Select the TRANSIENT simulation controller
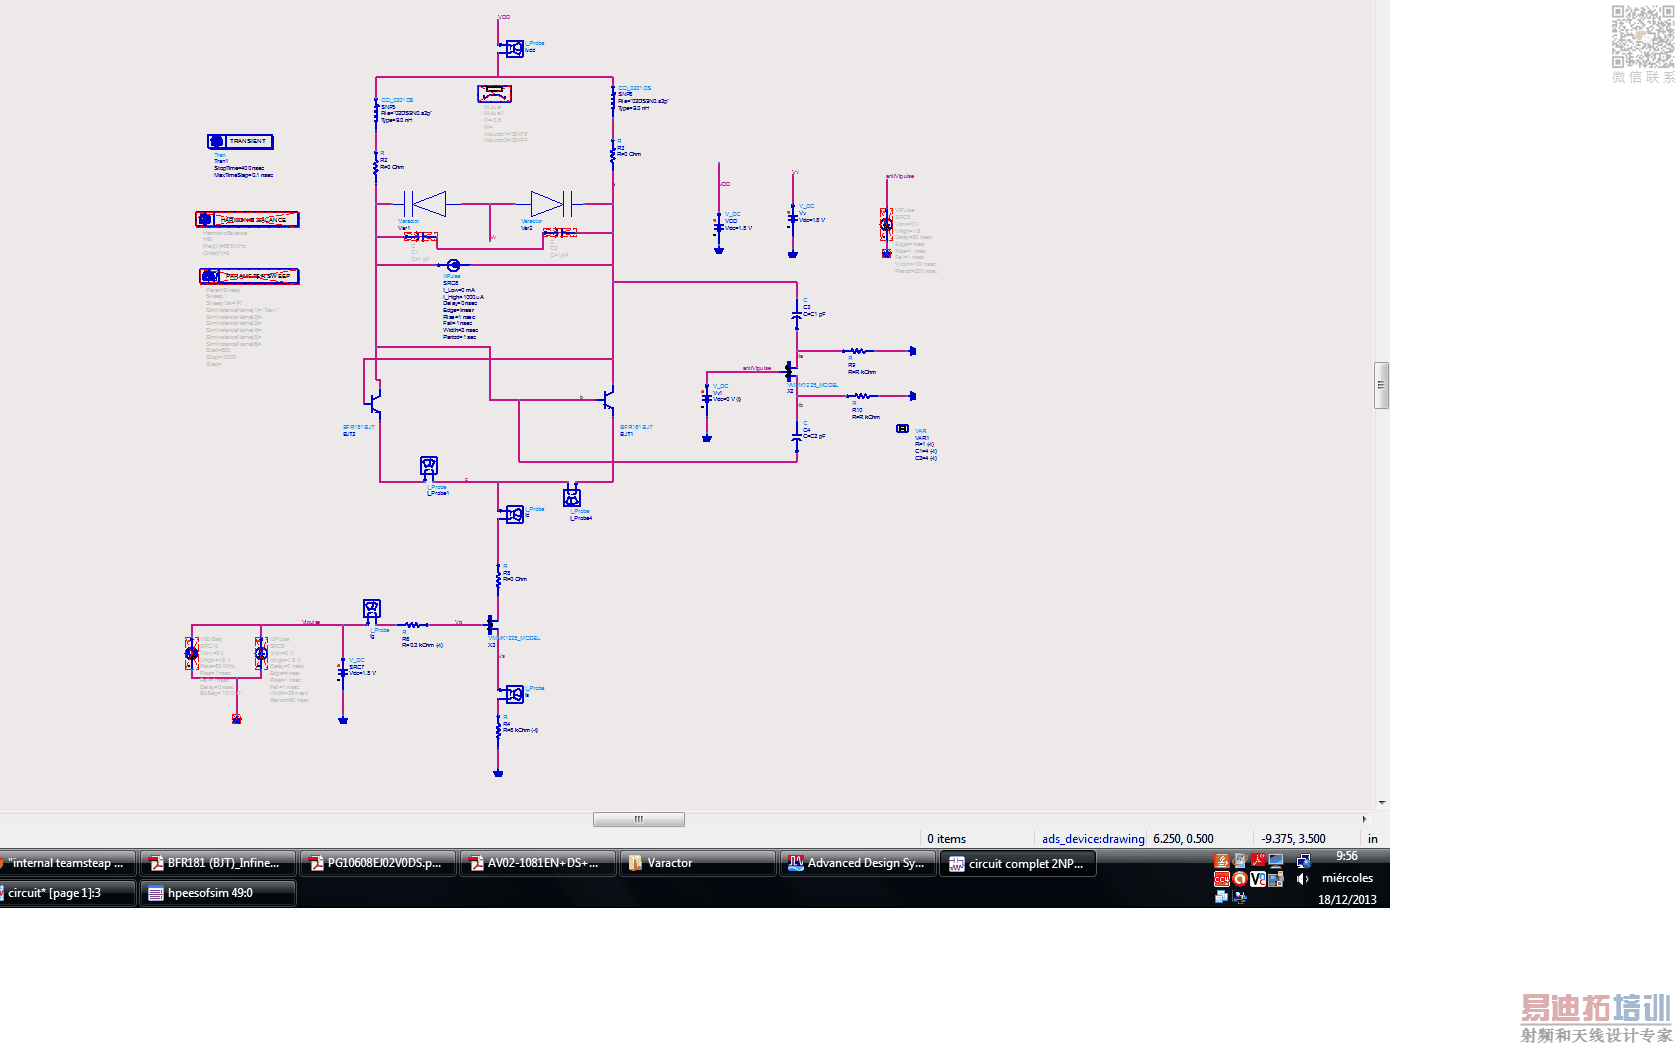The width and height of the screenshot is (1680, 1050). 240,142
